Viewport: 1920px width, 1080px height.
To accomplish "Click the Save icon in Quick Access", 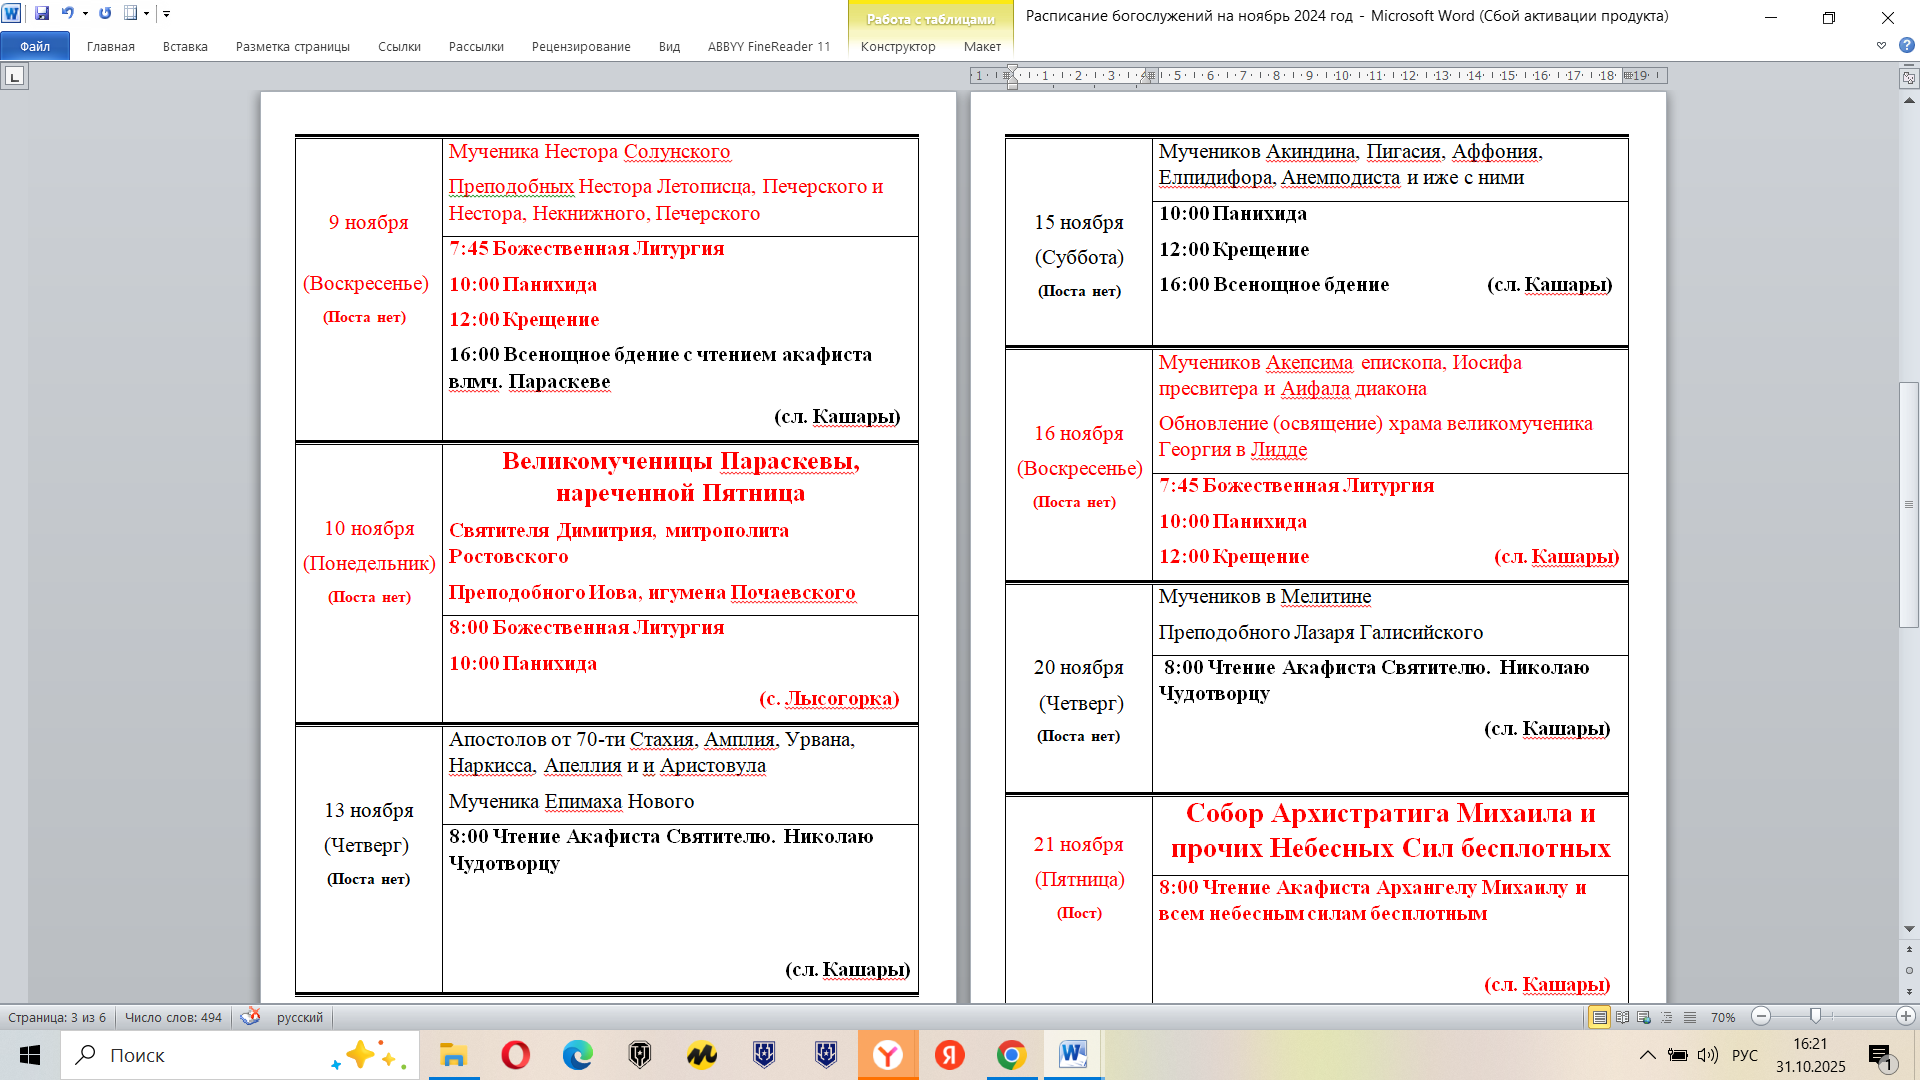I will pos(42,14).
